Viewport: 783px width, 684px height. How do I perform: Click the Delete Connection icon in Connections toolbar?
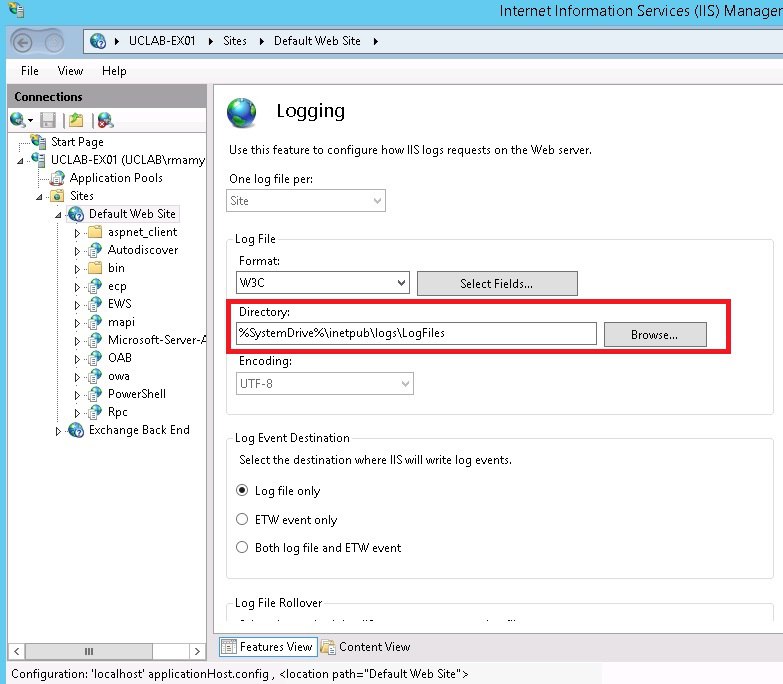coord(106,120)
